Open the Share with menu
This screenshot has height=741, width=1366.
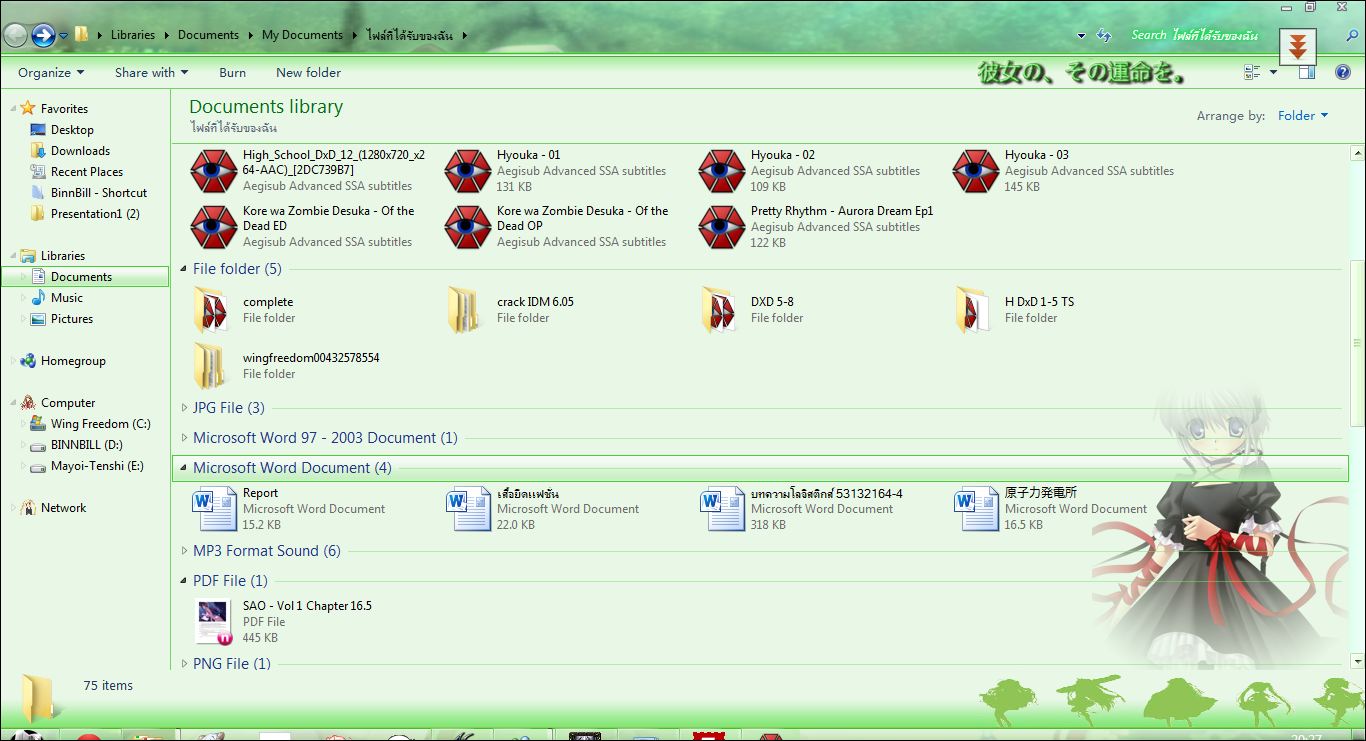[152, 72]
